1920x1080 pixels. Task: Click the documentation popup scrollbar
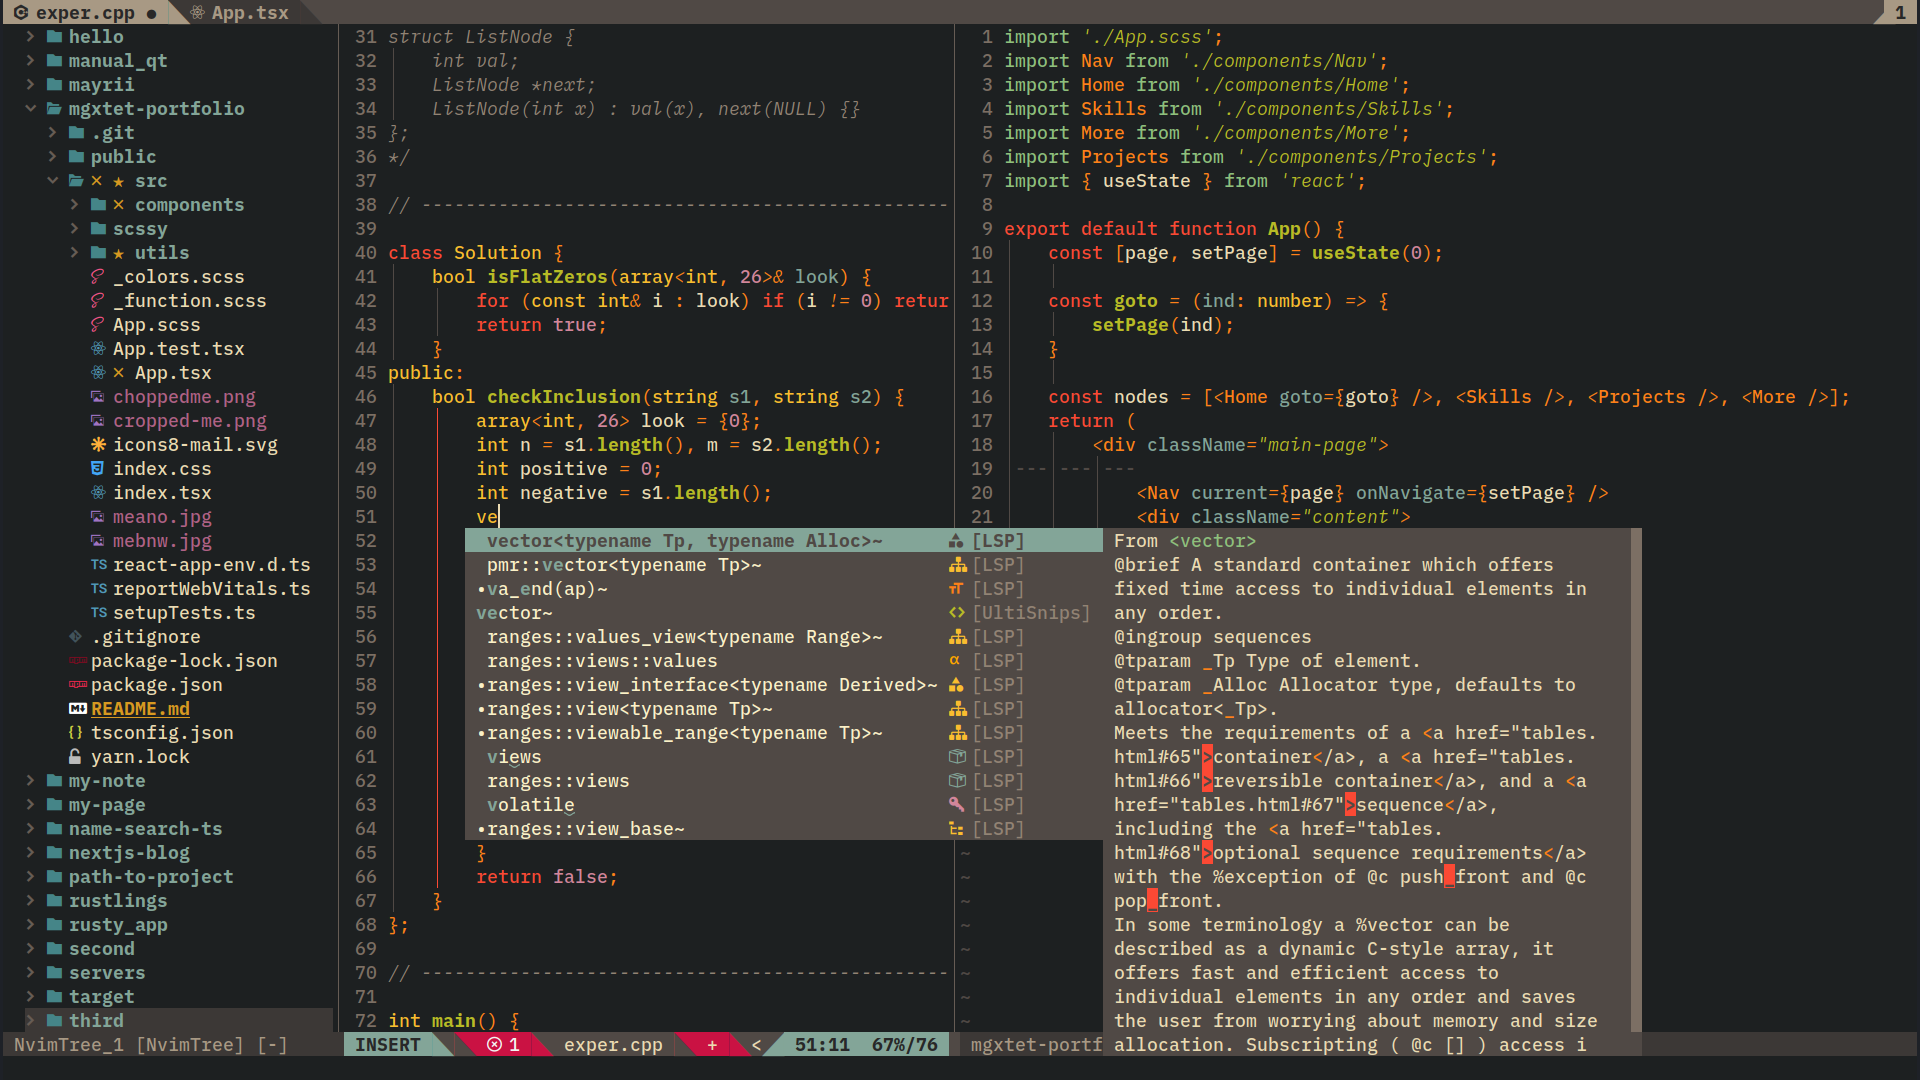[x=1636, y=780]
